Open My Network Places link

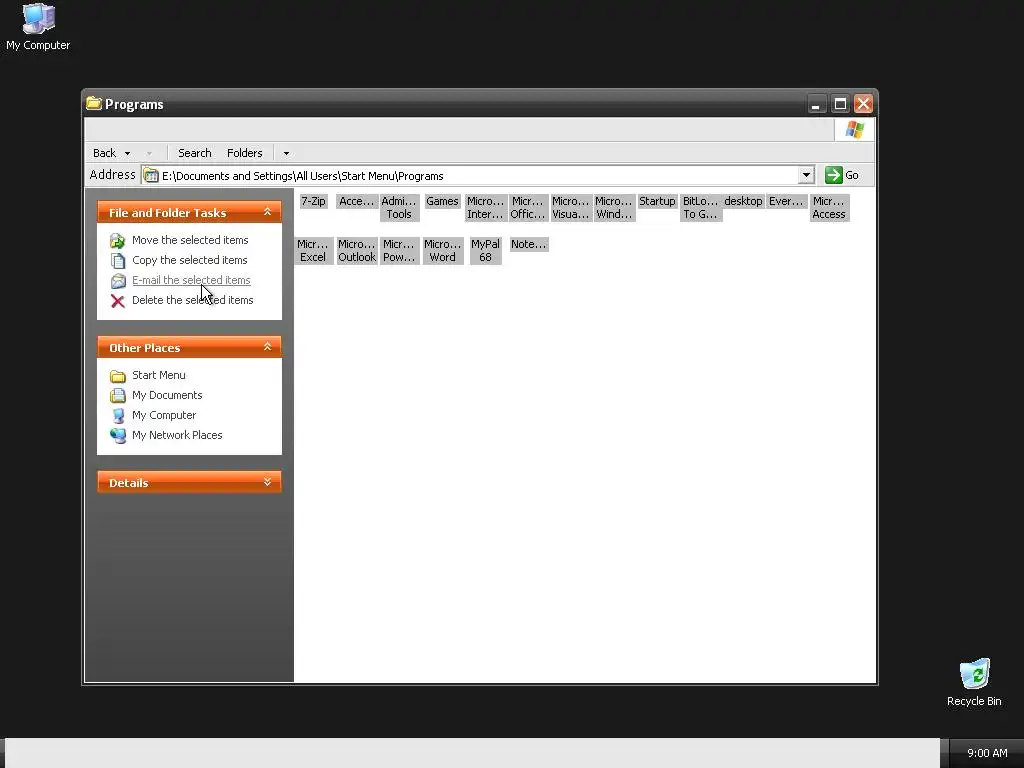pos(177,435)
